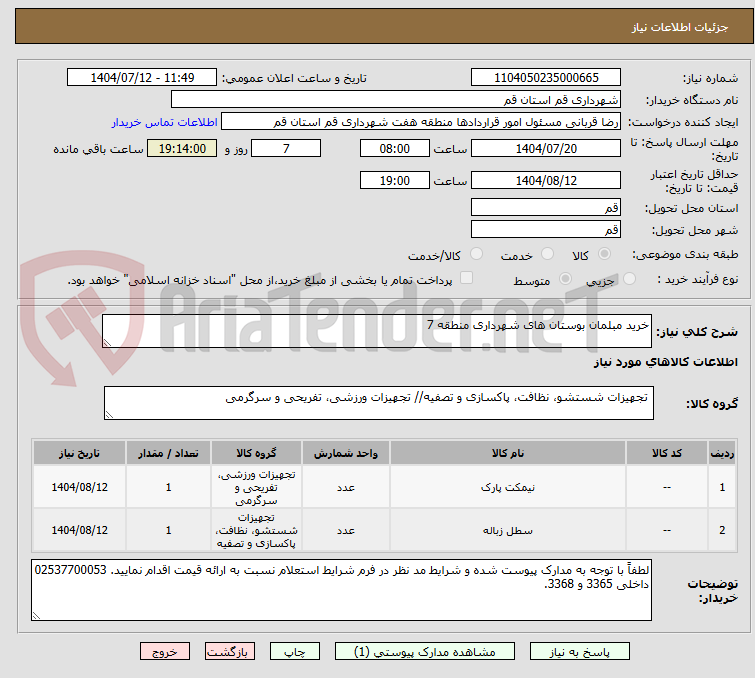Click the کد کالا column header
Screen dimensions: 755x678
coord(667,453)
